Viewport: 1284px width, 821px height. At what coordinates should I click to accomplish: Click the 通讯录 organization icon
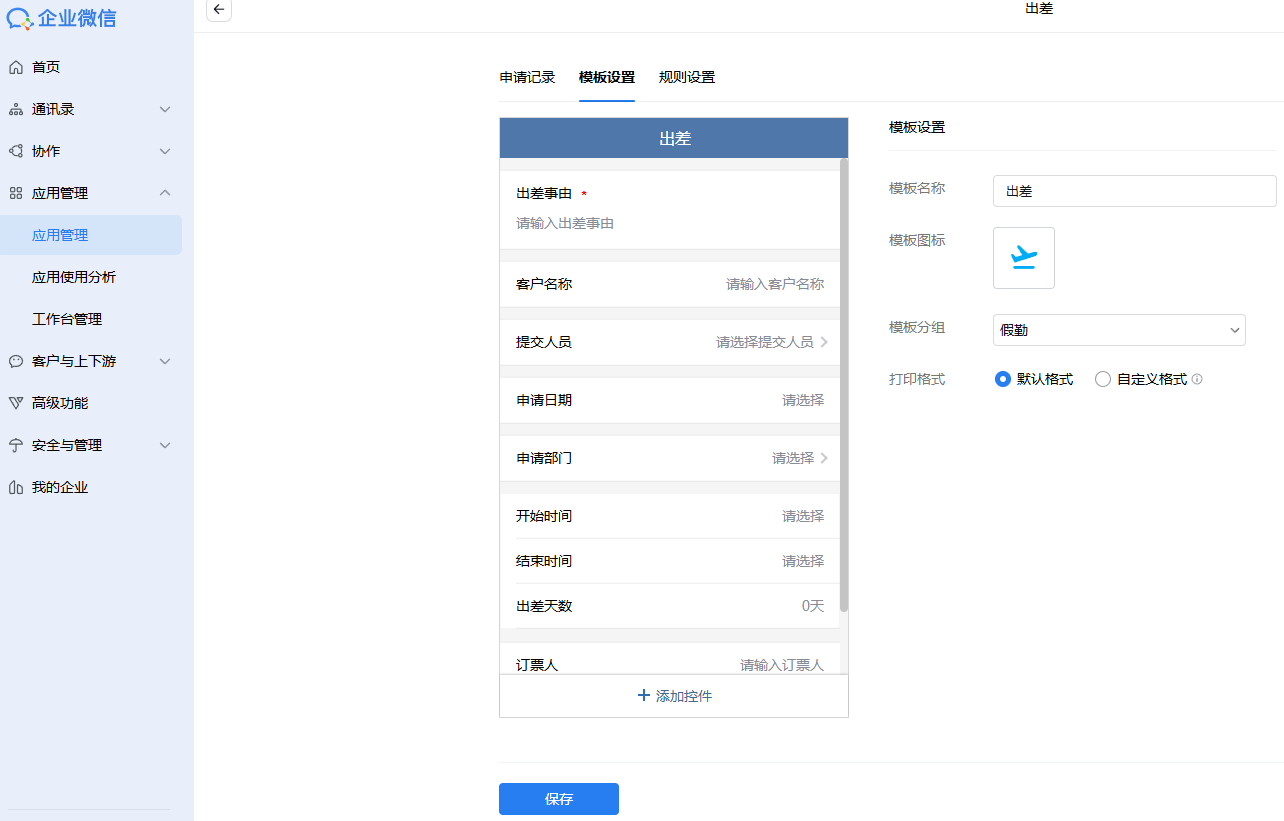(x=16, y=109)
